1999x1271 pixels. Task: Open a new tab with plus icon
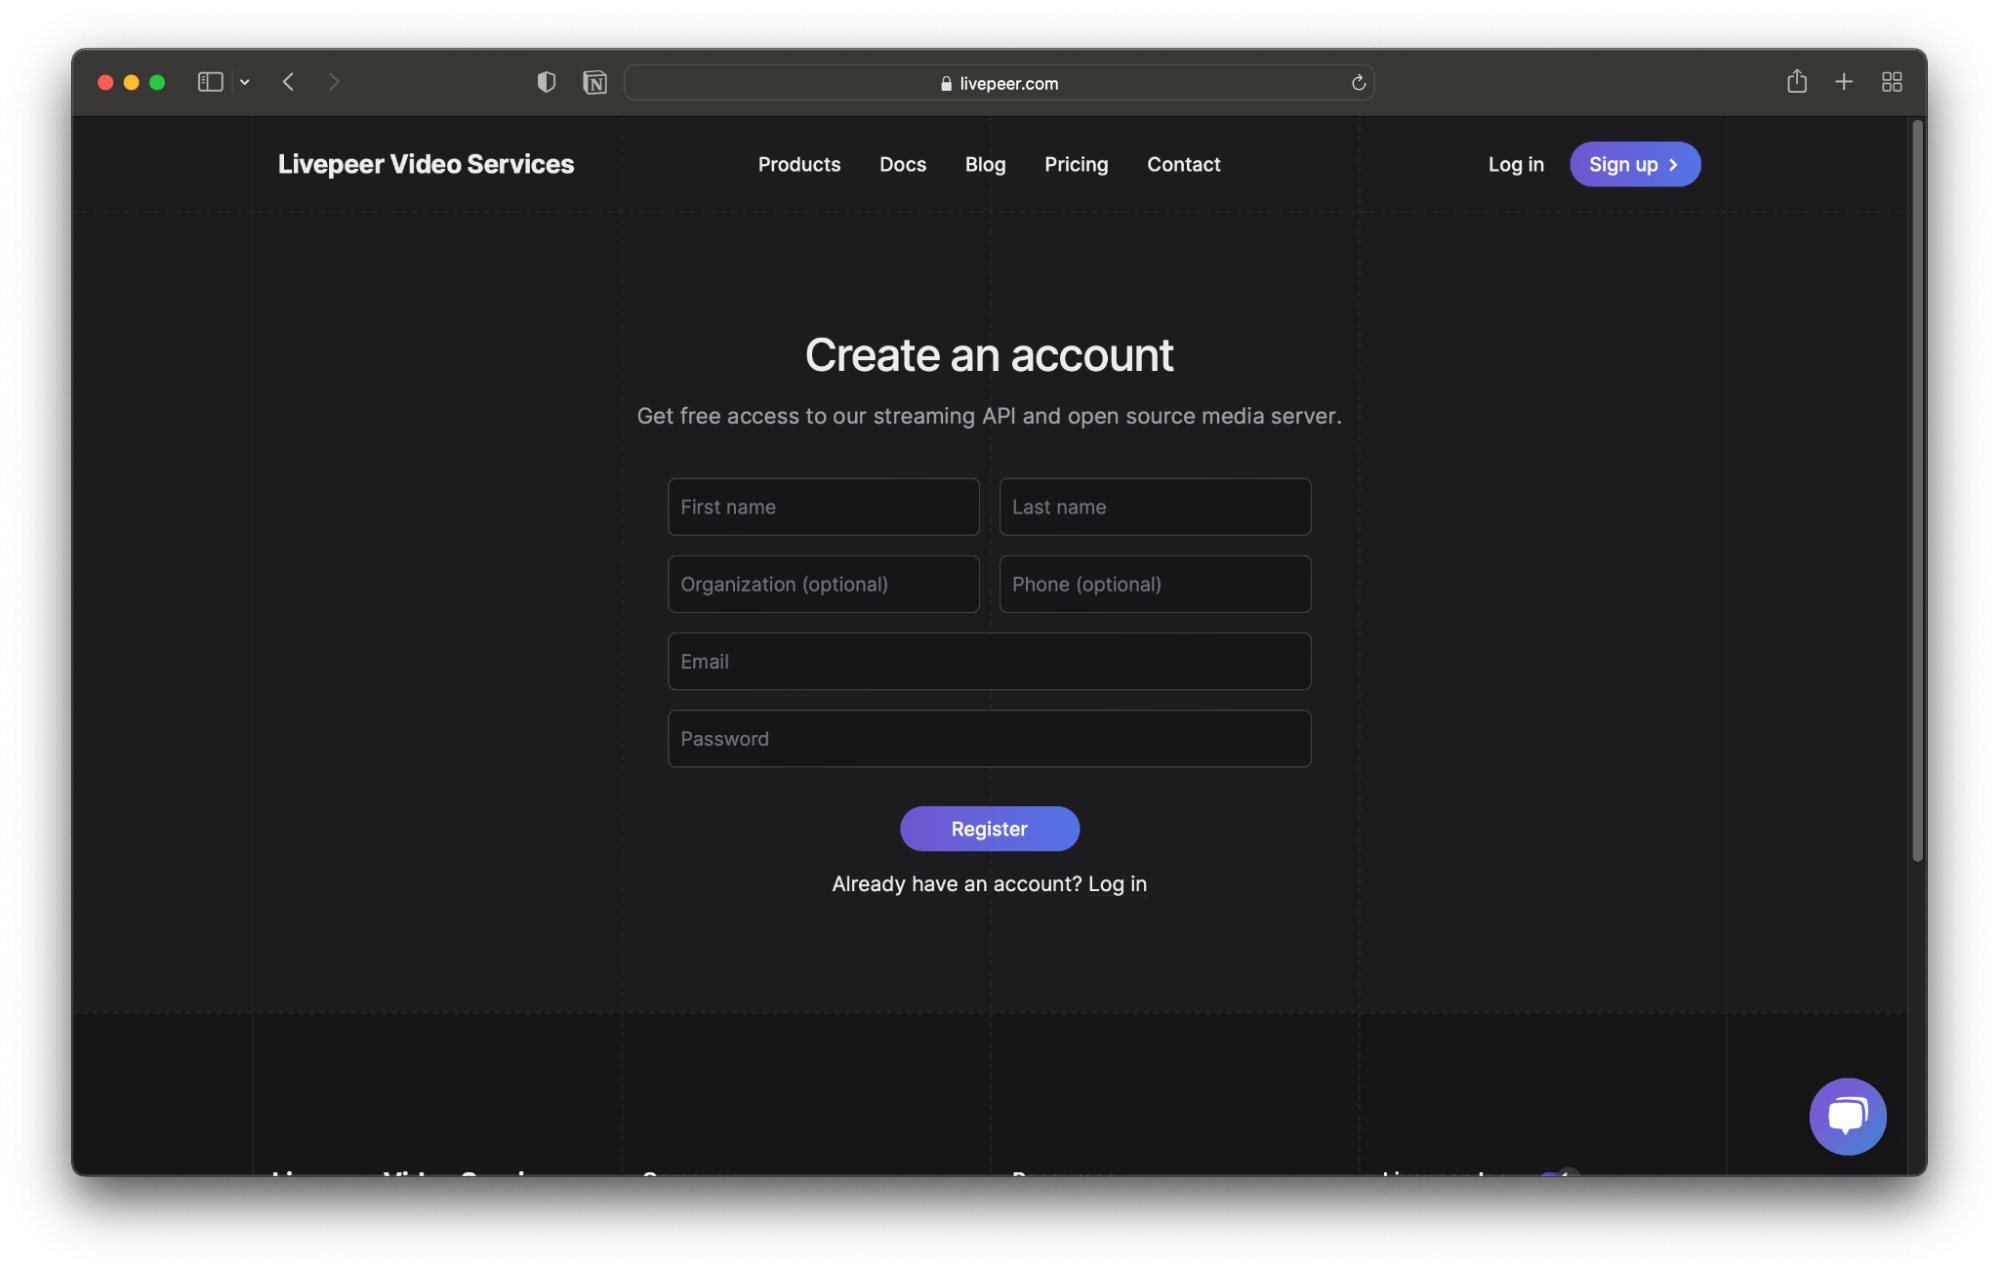pyautogui.click(x=1844, y=82)
